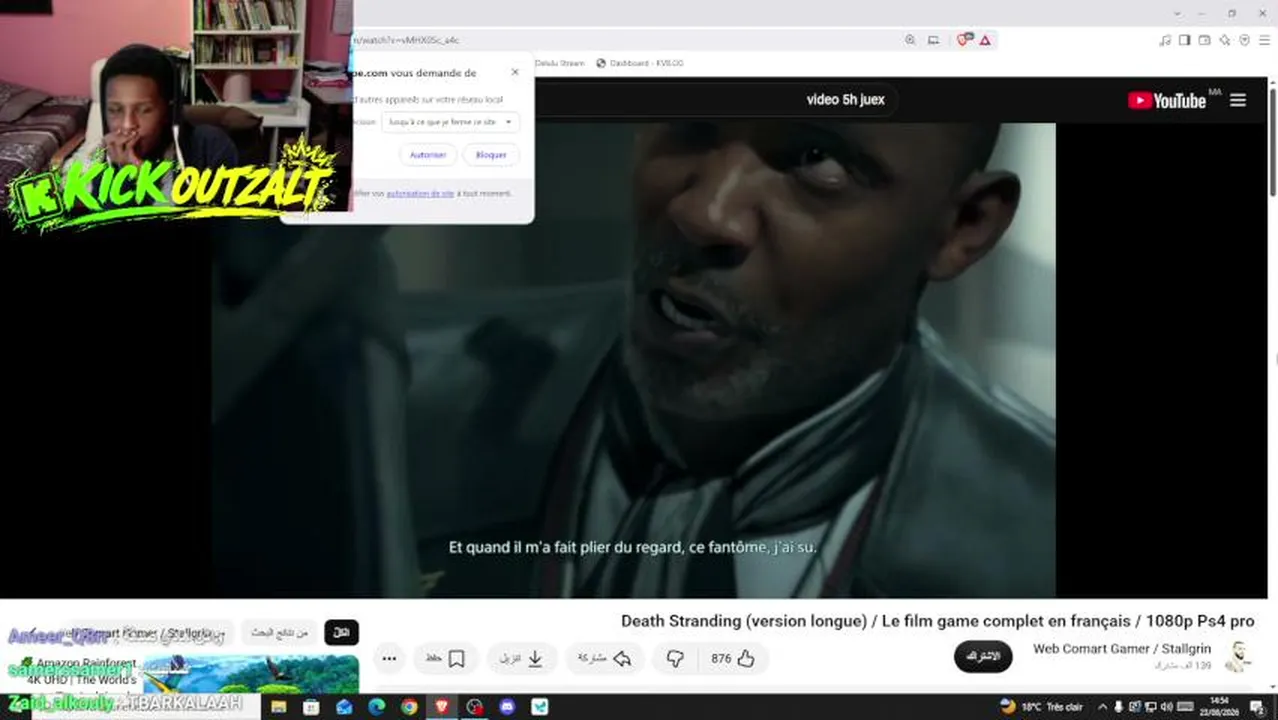Open the taskbar clock and date
Viewport: 1278px width, 720px height.
(x=1220, y=706)
